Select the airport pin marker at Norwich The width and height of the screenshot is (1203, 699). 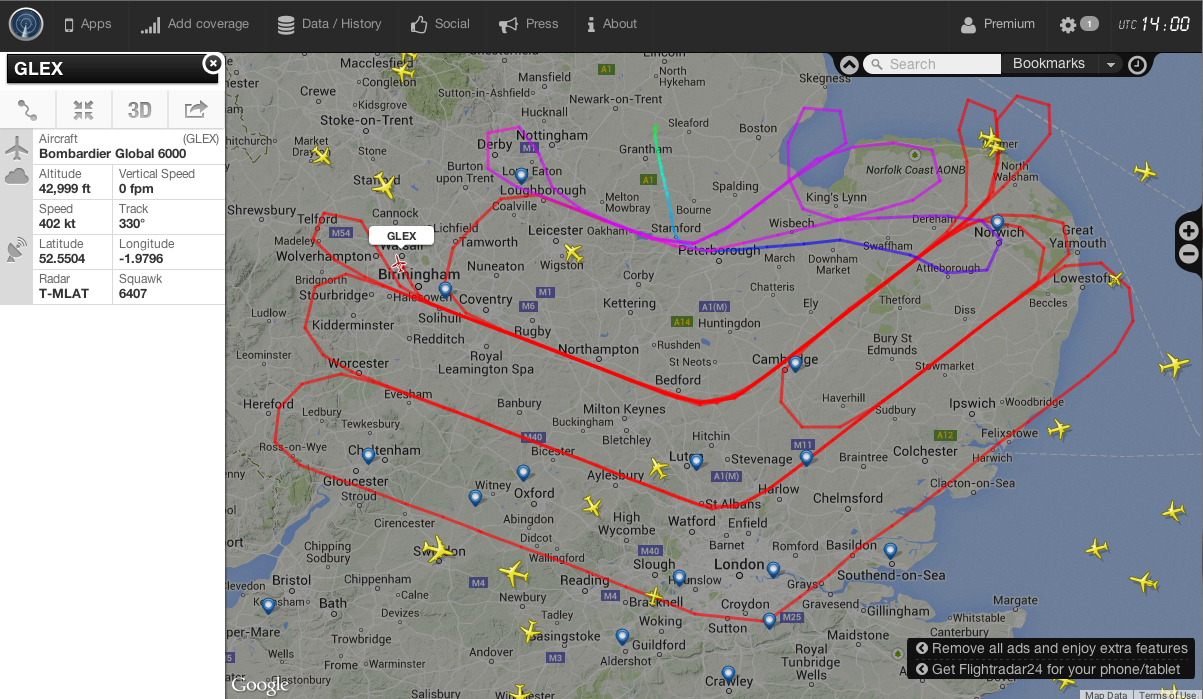point(997,222)
